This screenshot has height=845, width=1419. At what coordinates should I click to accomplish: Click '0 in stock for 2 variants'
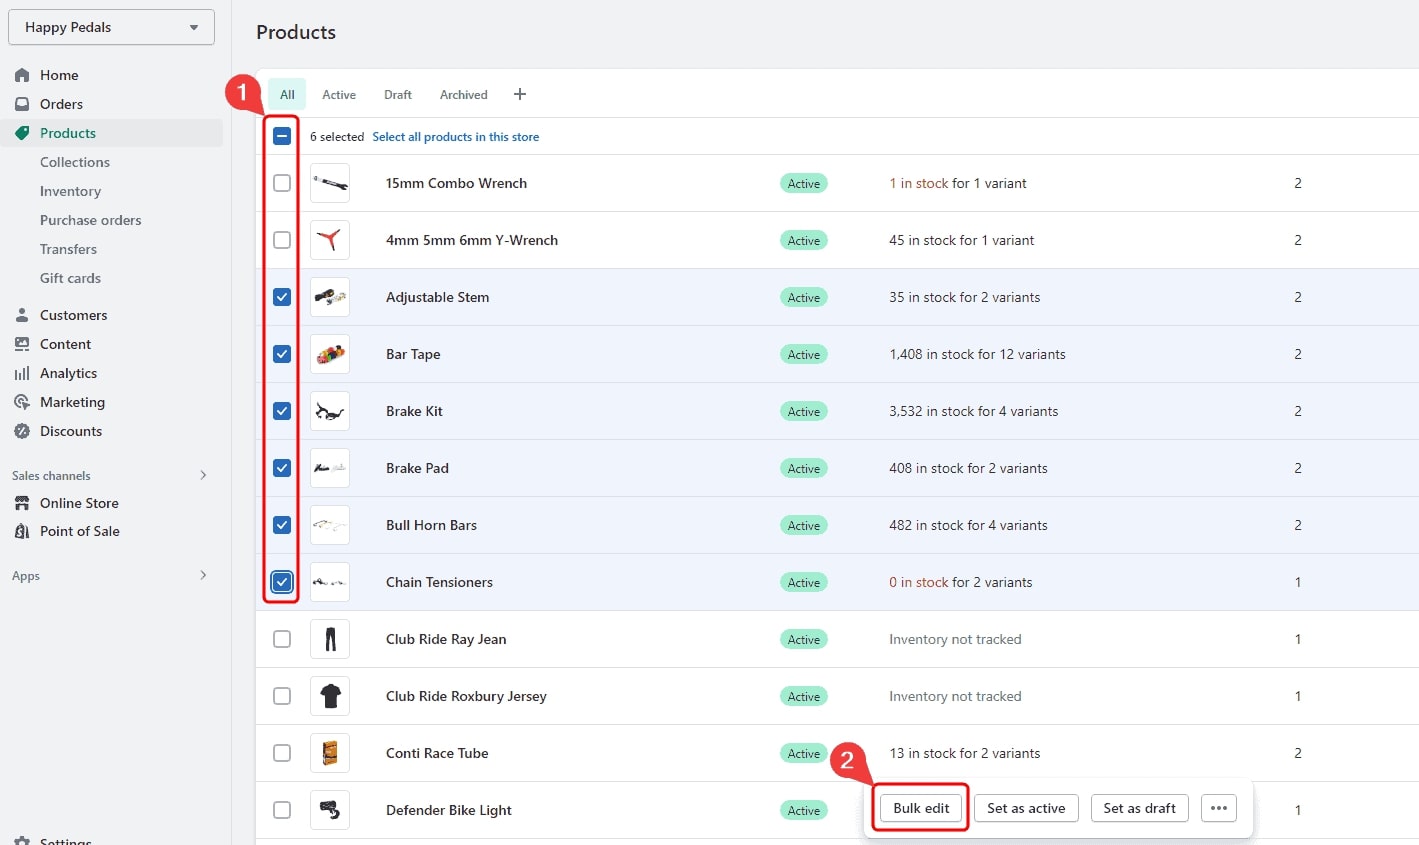tap(961, 582)
